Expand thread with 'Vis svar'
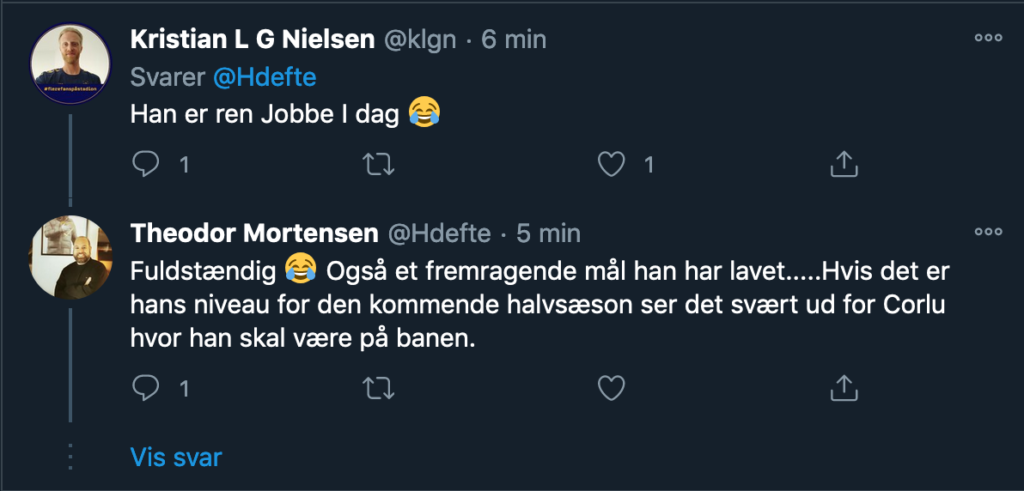 [x=176, y=458]
